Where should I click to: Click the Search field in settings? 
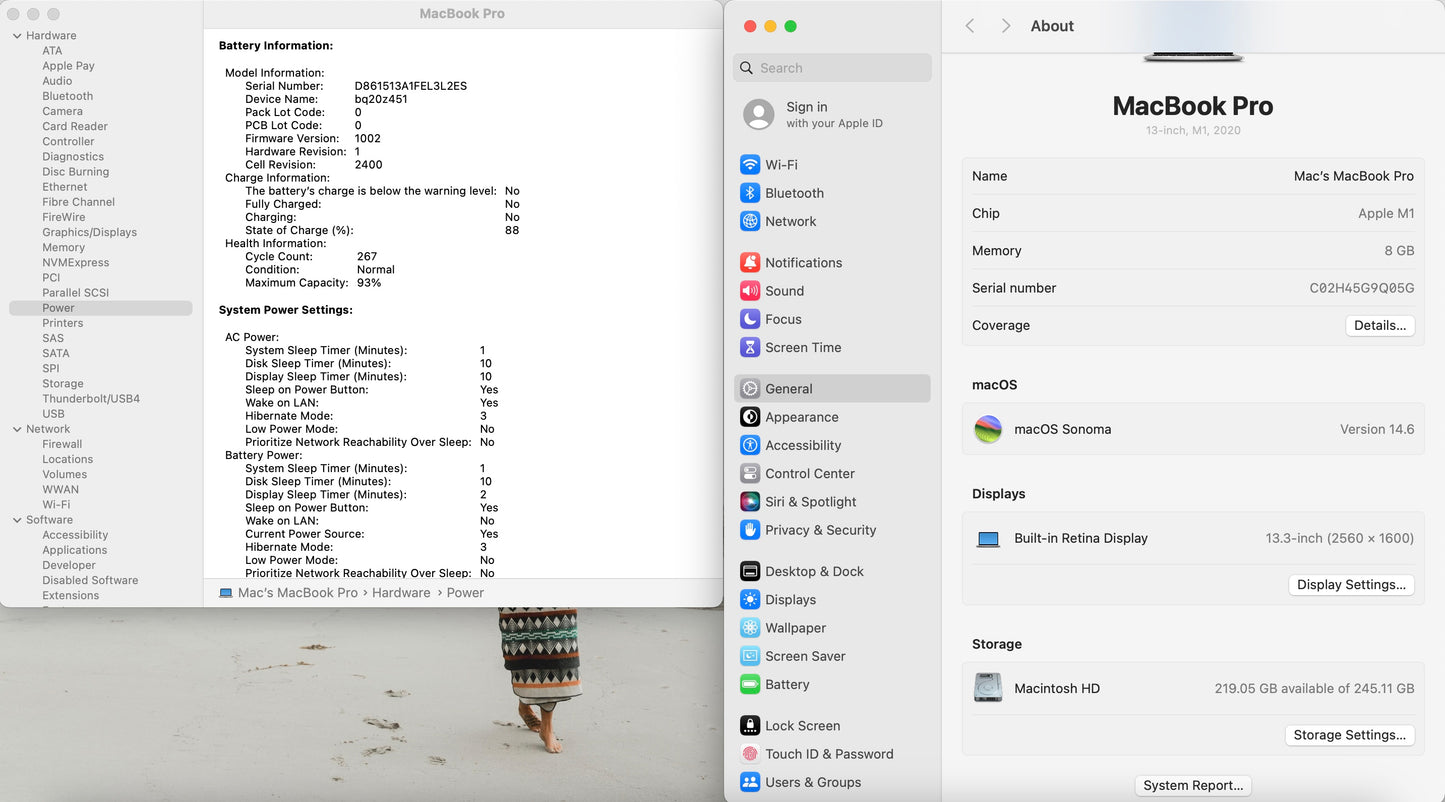(x=831, y=67)
